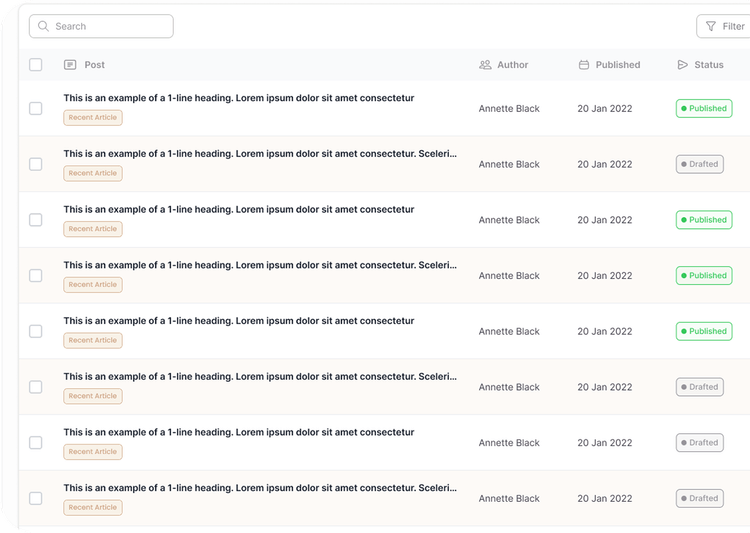Screen dimensions: 750x533
Task: Click the Drafted badge in the sixth row
Action: (700, 387)
